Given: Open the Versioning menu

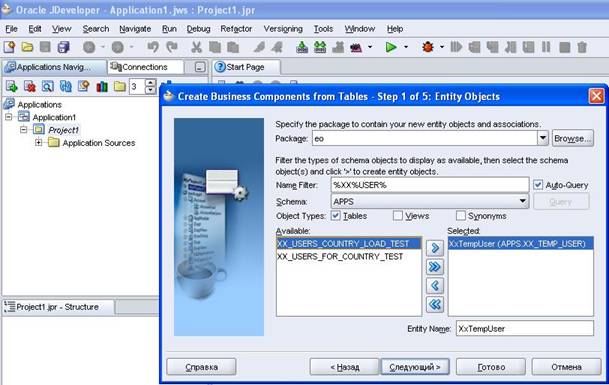Looking at the screenshot, I should (283, 29).
